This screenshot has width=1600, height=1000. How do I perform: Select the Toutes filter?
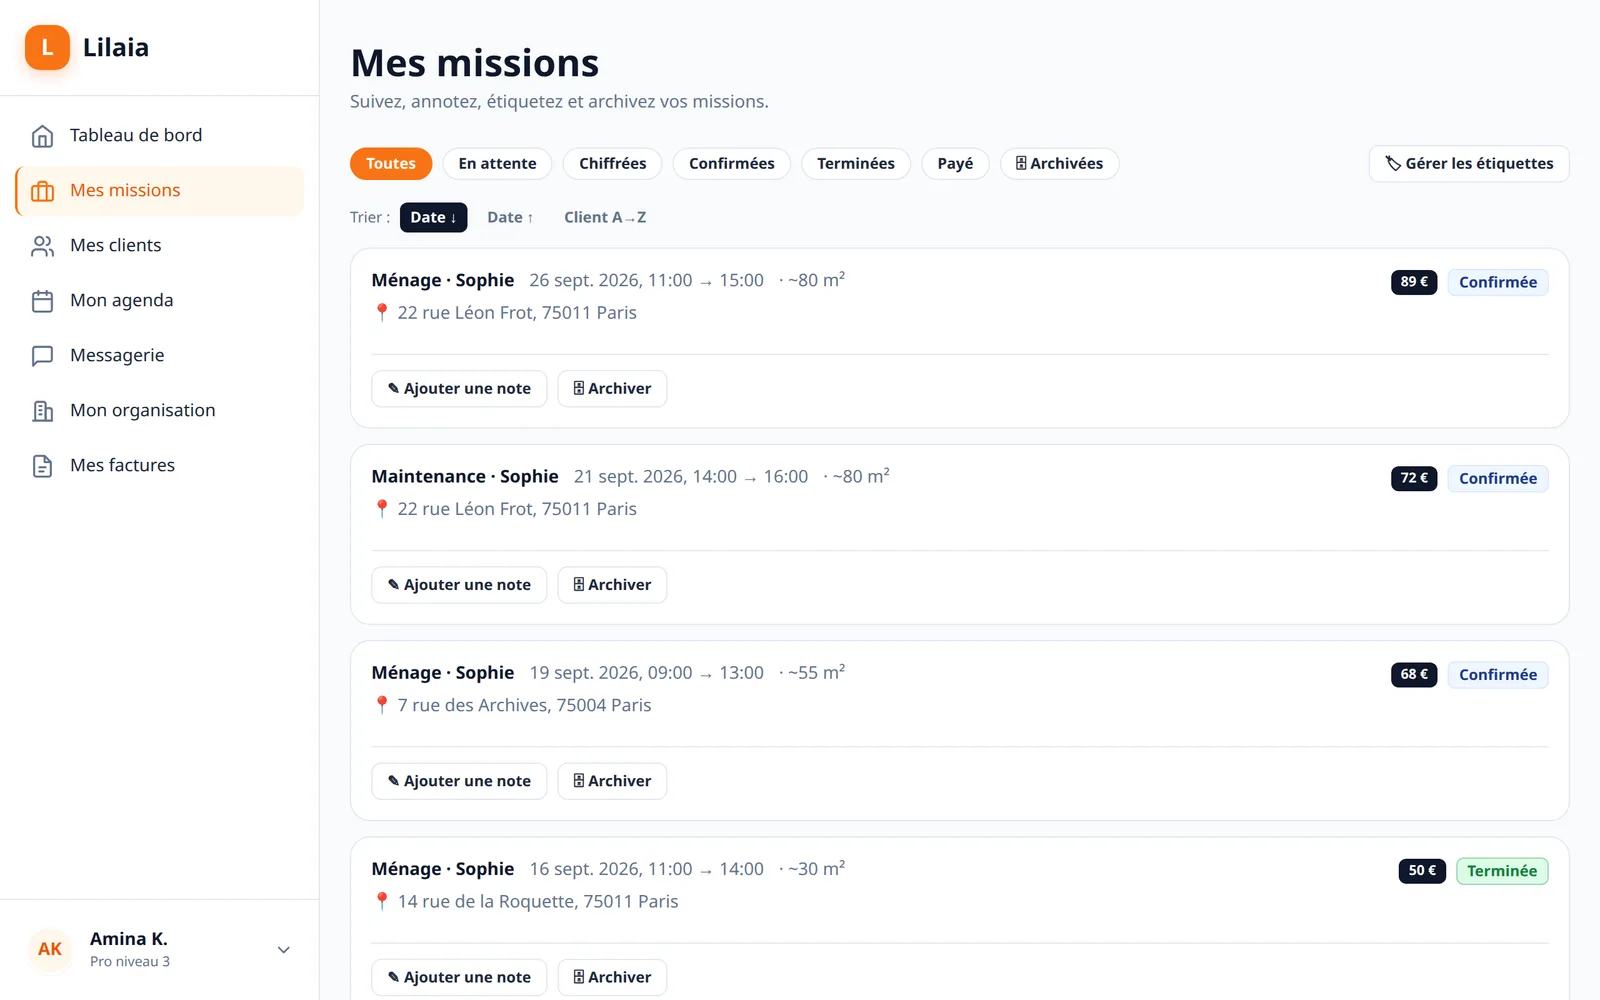point(391,164)
